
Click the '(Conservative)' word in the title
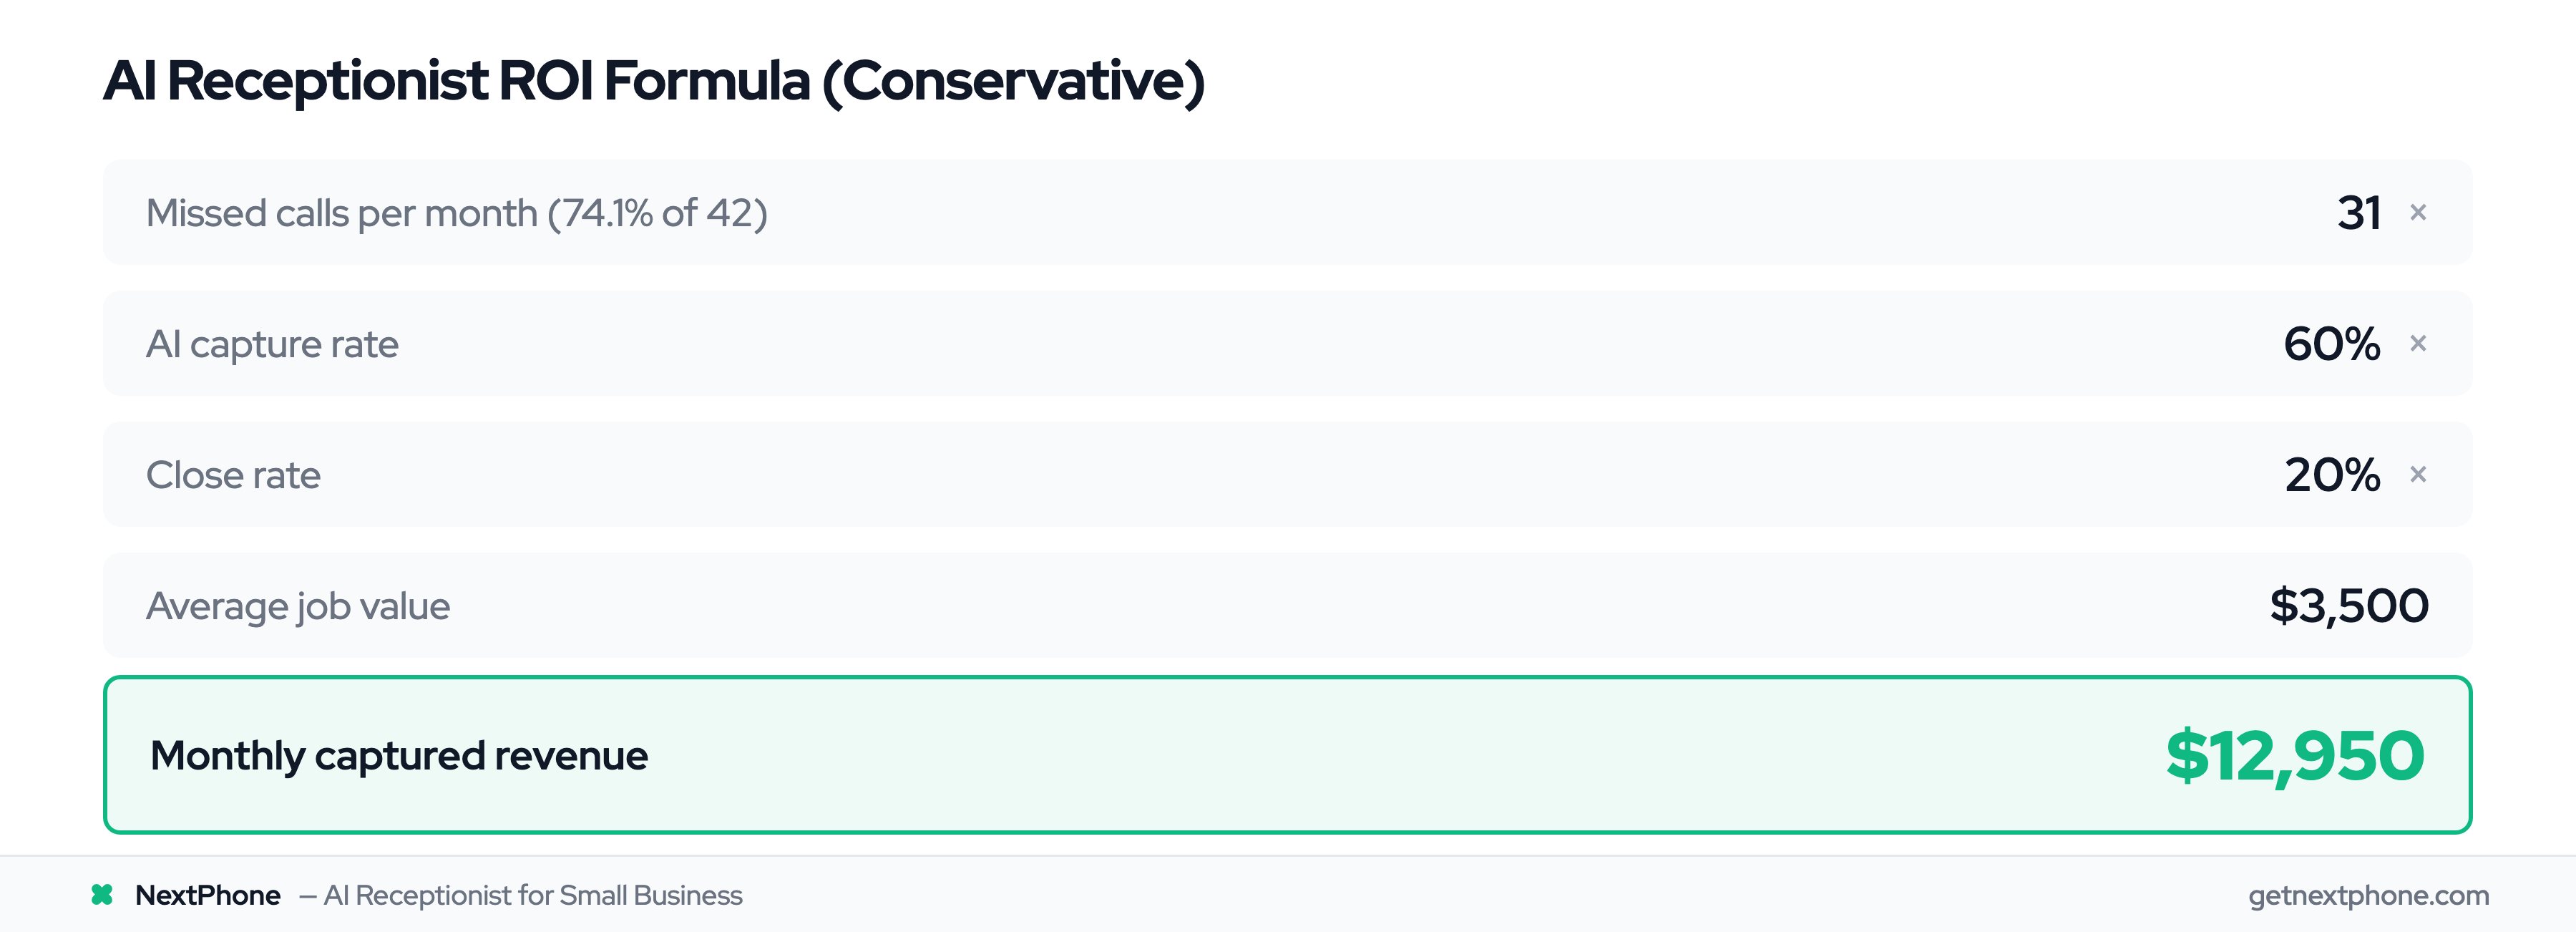(x=1013, y=80)
